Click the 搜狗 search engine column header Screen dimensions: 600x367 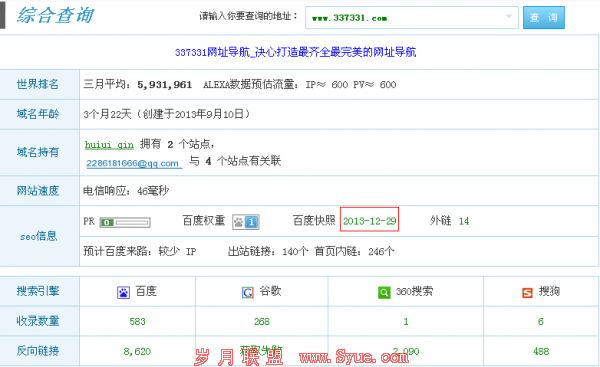tap(549, 292)
